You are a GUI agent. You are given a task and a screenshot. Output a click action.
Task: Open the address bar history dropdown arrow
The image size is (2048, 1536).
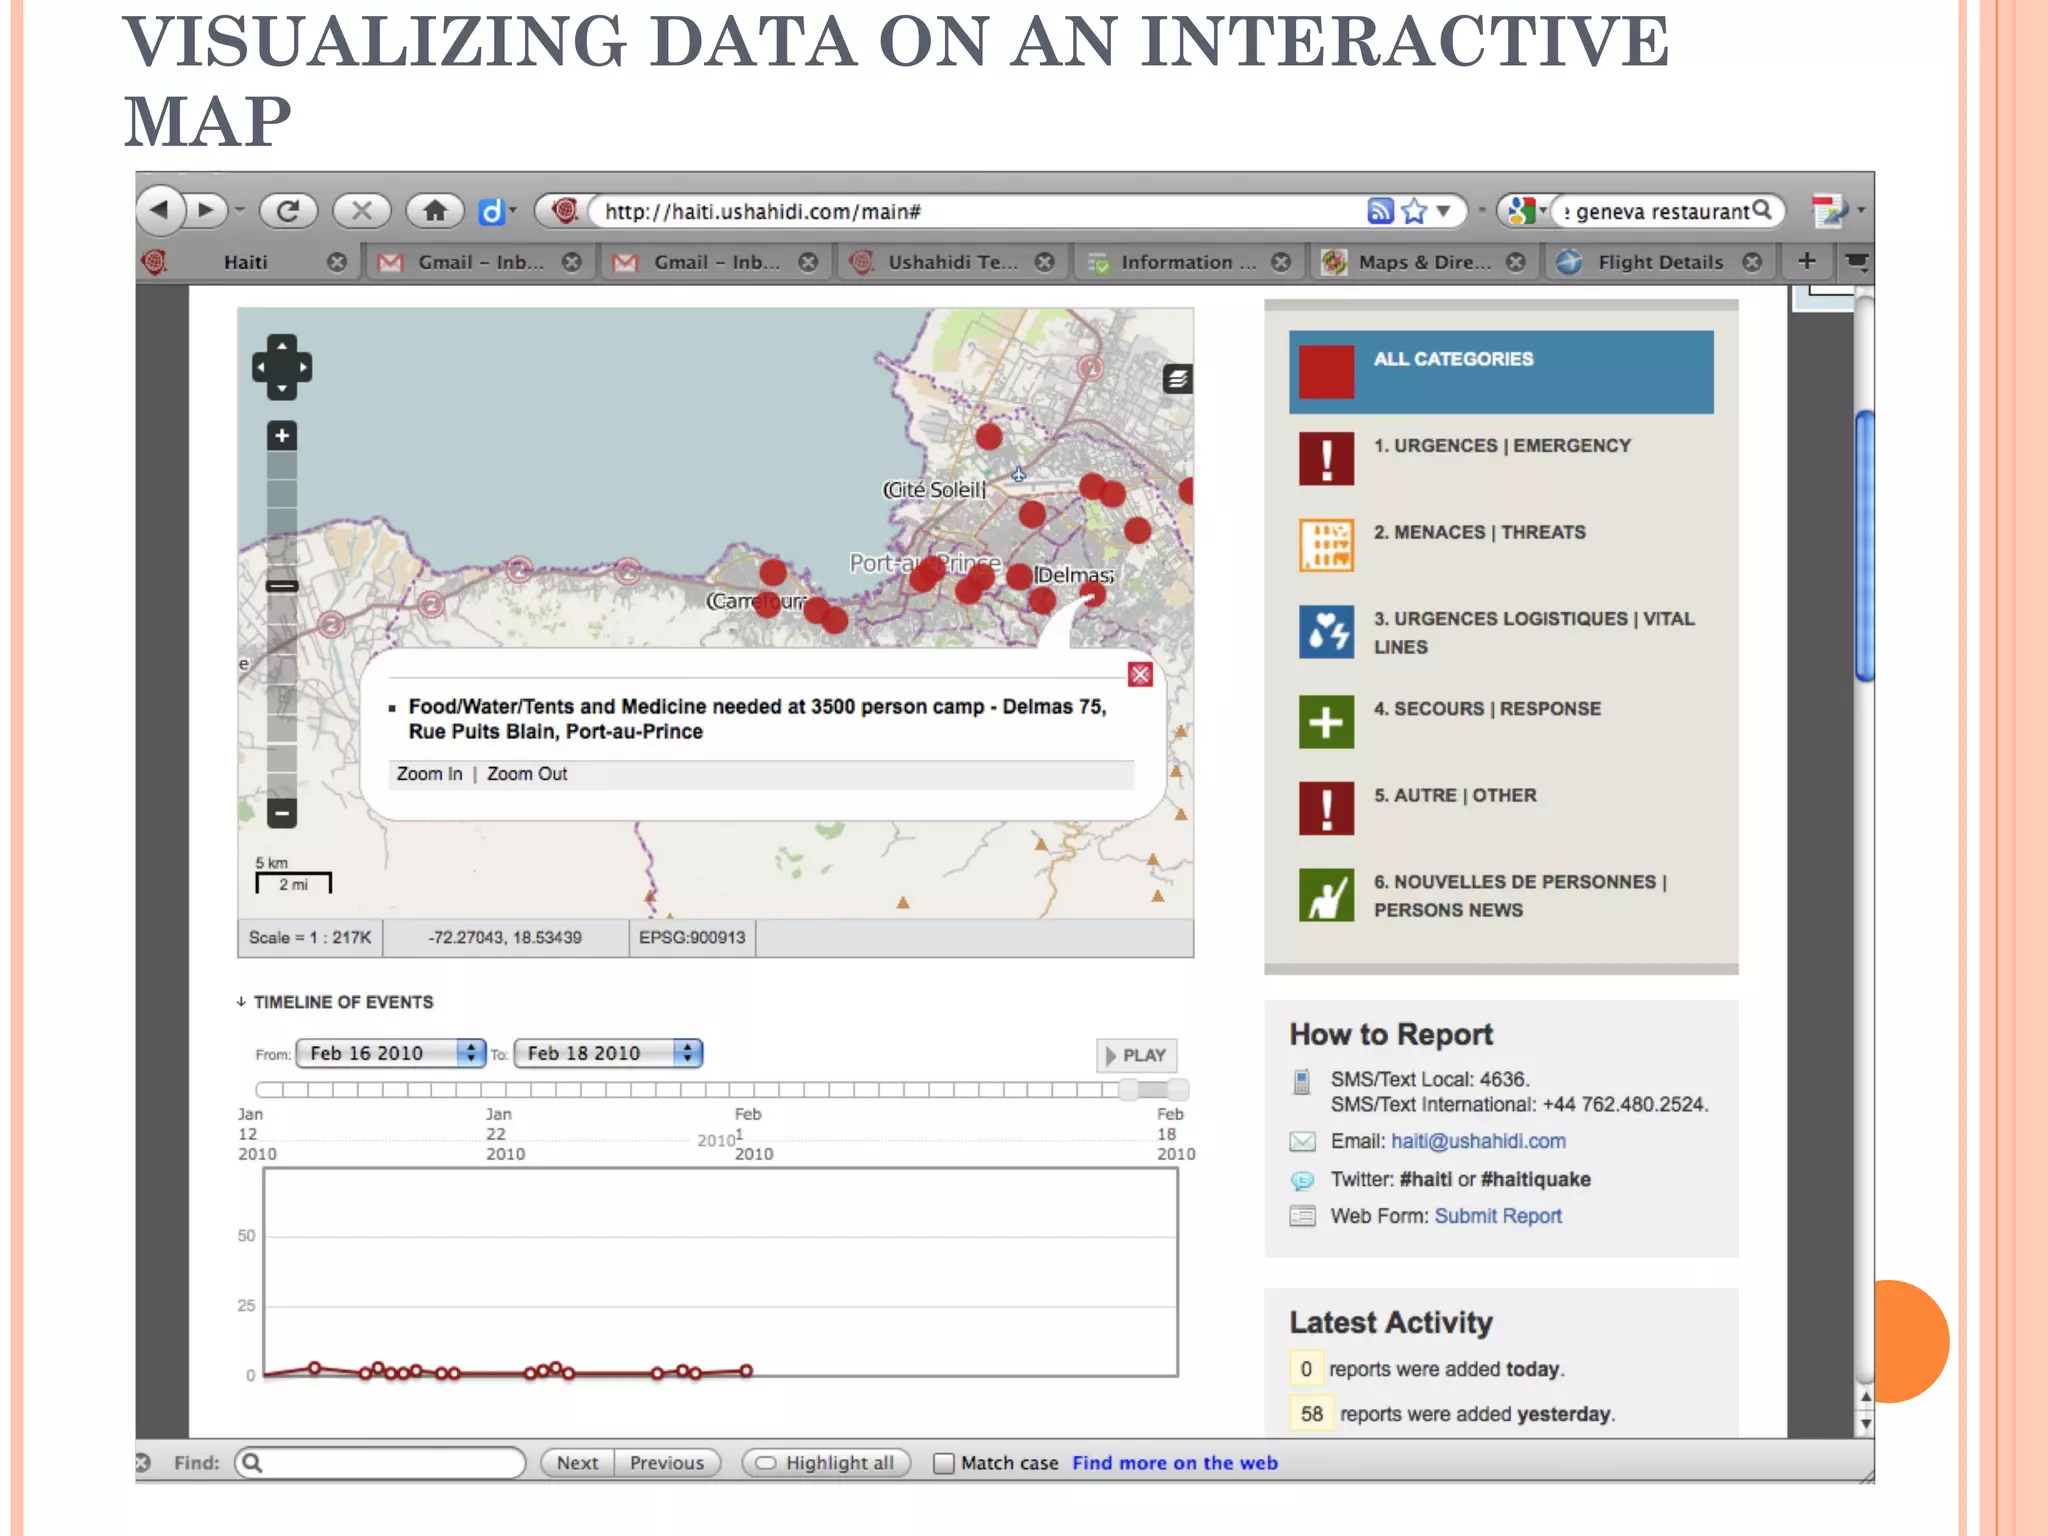[1443, 211]
